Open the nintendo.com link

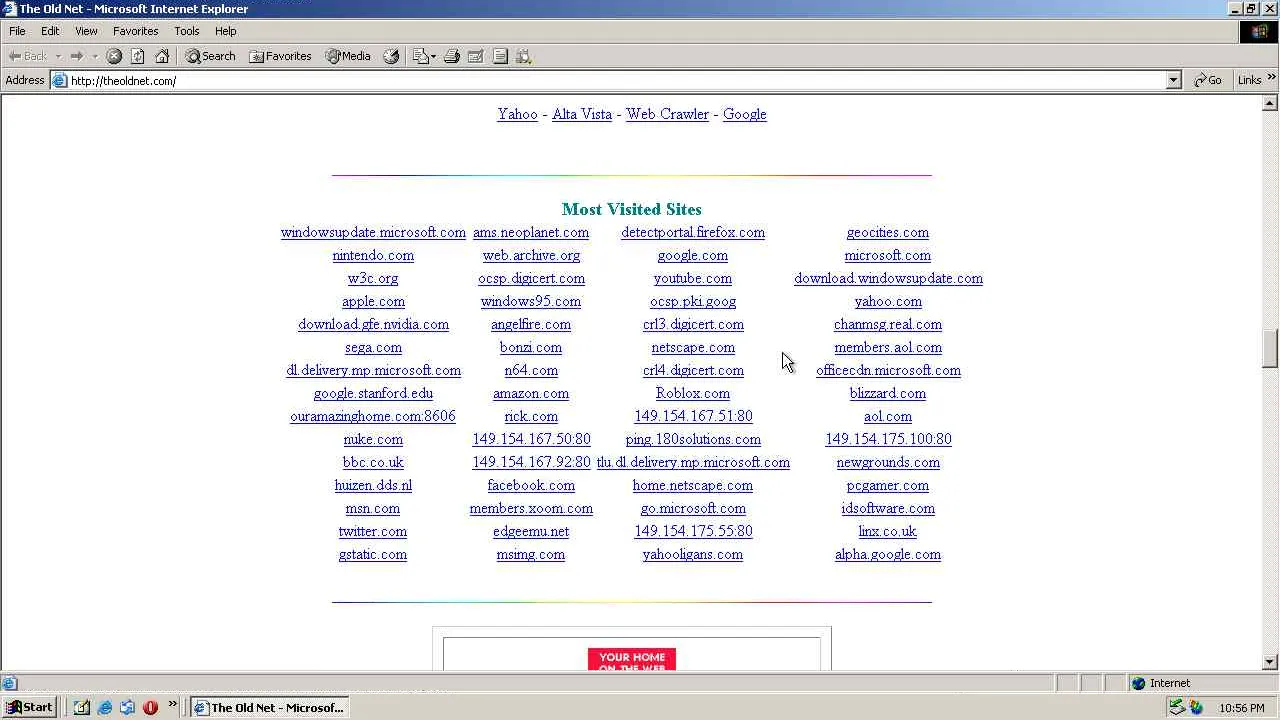(x=373, y=255)
